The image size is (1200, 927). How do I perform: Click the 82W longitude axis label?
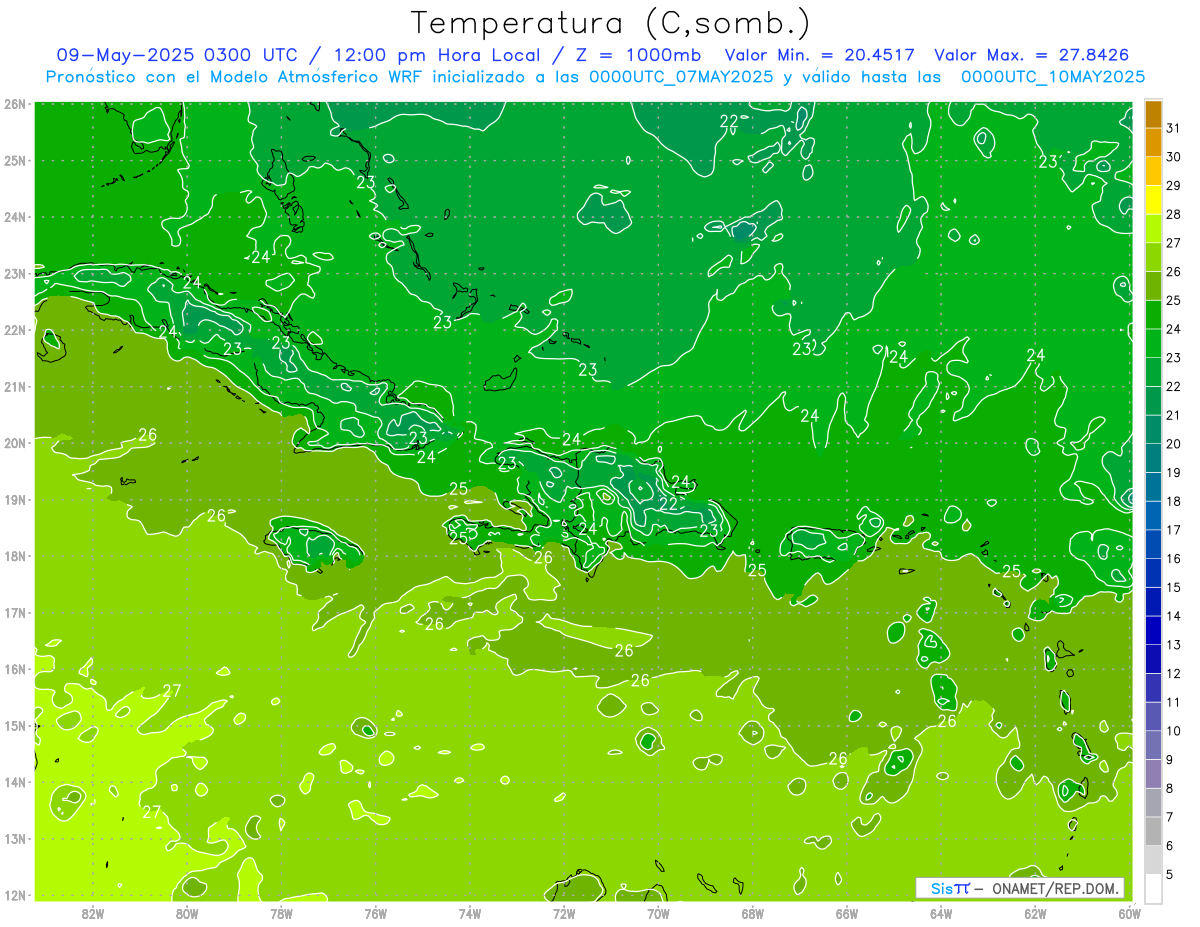pyautogui.click(x=93, y=912)
